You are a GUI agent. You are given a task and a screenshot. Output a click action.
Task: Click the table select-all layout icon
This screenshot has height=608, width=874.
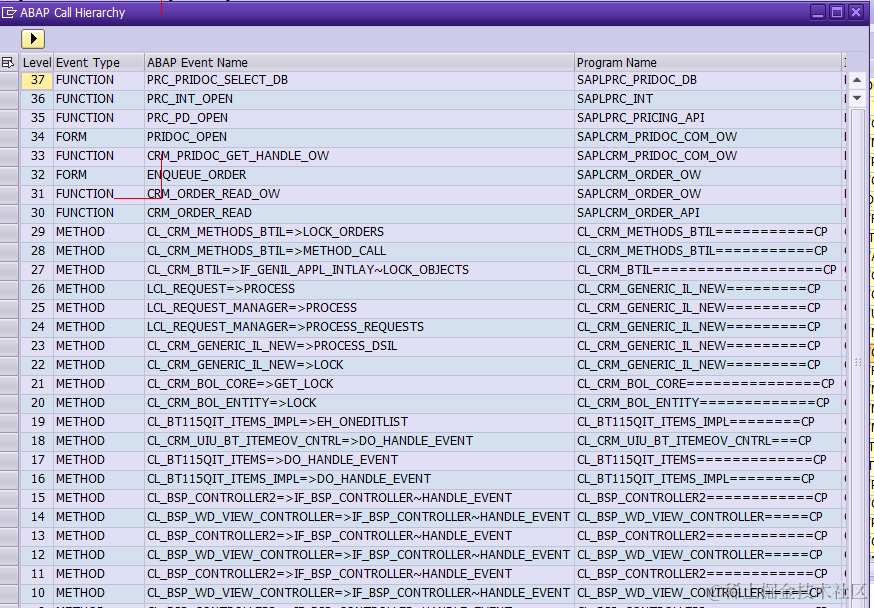point(8,62)
